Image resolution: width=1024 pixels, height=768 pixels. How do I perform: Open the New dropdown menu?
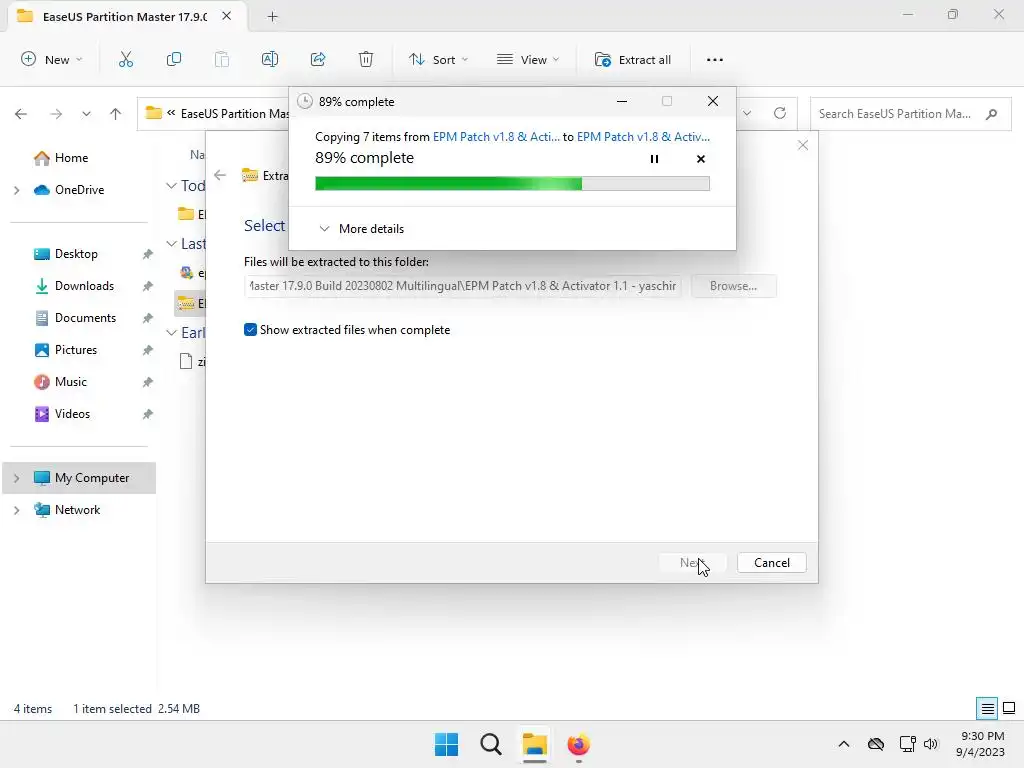[x=52, y=59]
